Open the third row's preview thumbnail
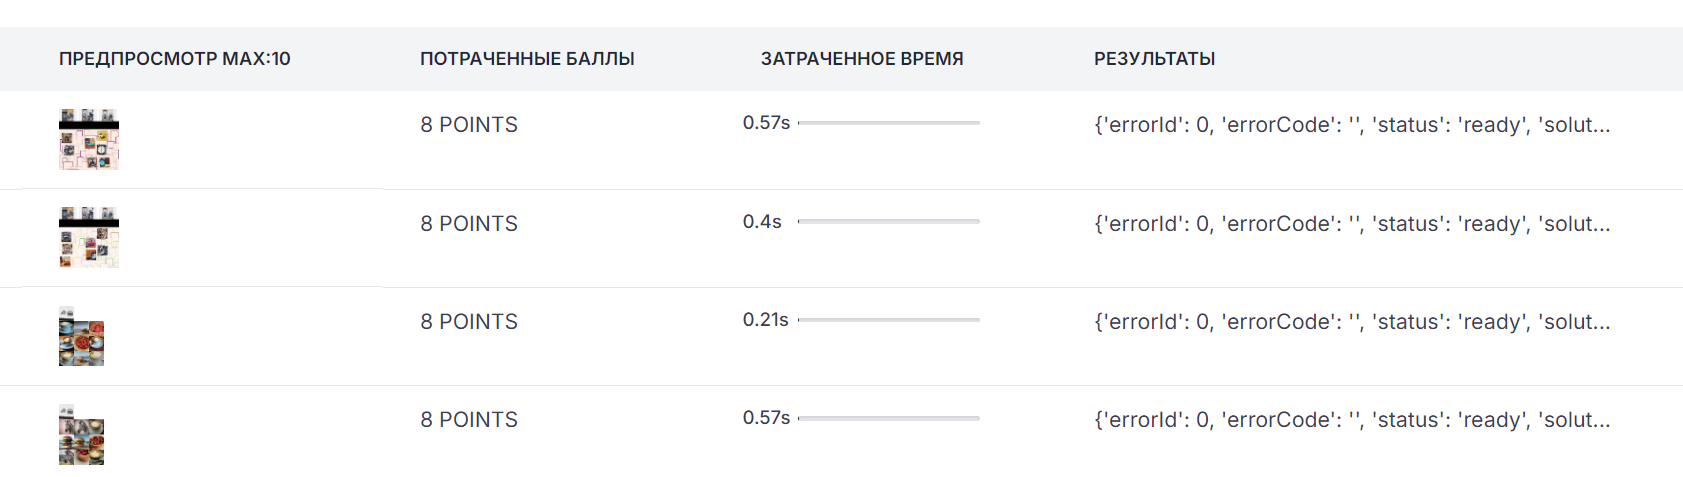Screen dimensions: 1683x477 point(81,336)
